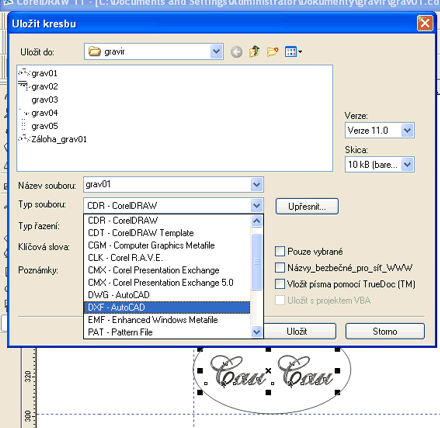440x428 pixels.
Task: Open the Verze version dropdown
Action: [407, 130]
